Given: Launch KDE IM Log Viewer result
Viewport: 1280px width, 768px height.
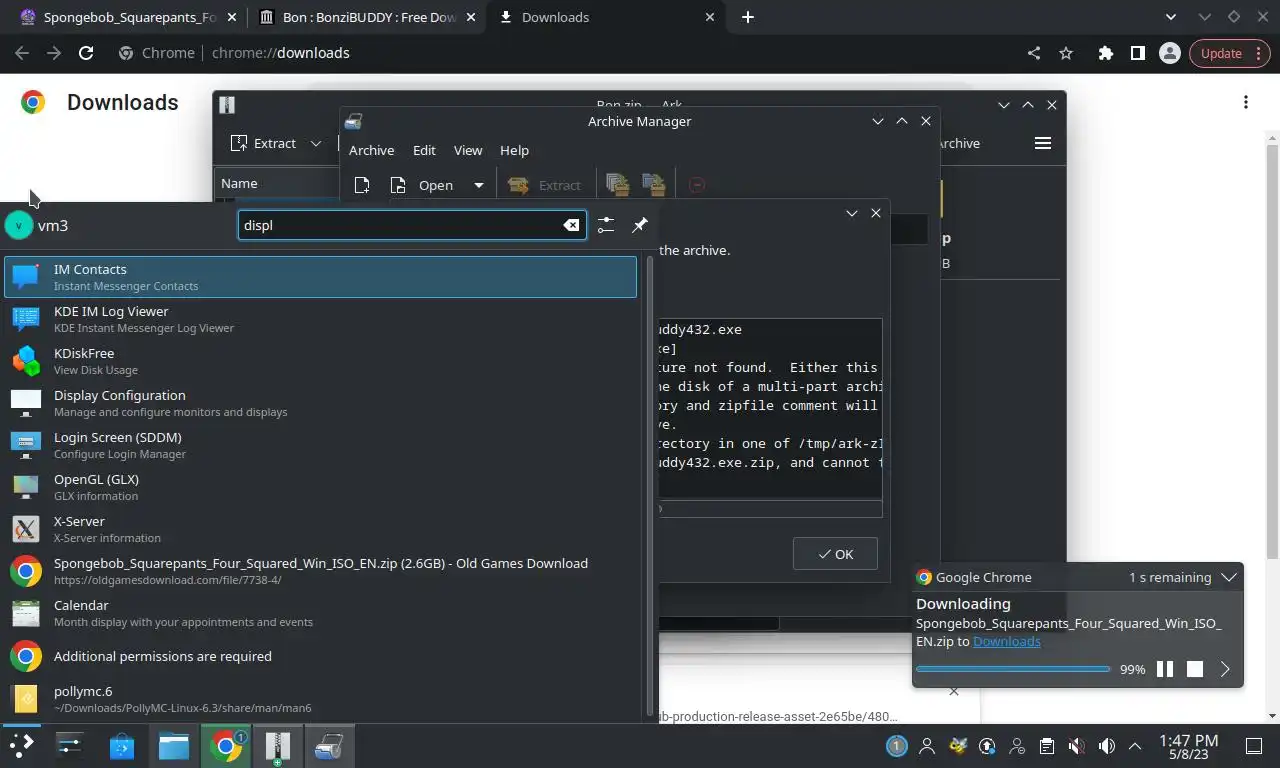Looking at the screenshot, I should click(320, 319).
